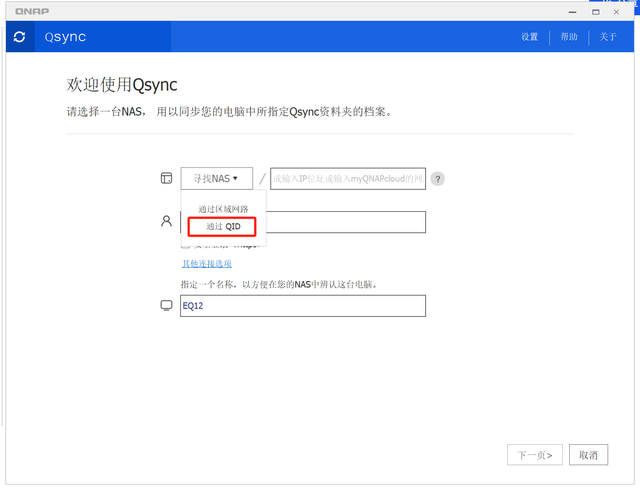Open the 帮助 help menu
This screenshot has height=491, width=640.
pos(569,37)
